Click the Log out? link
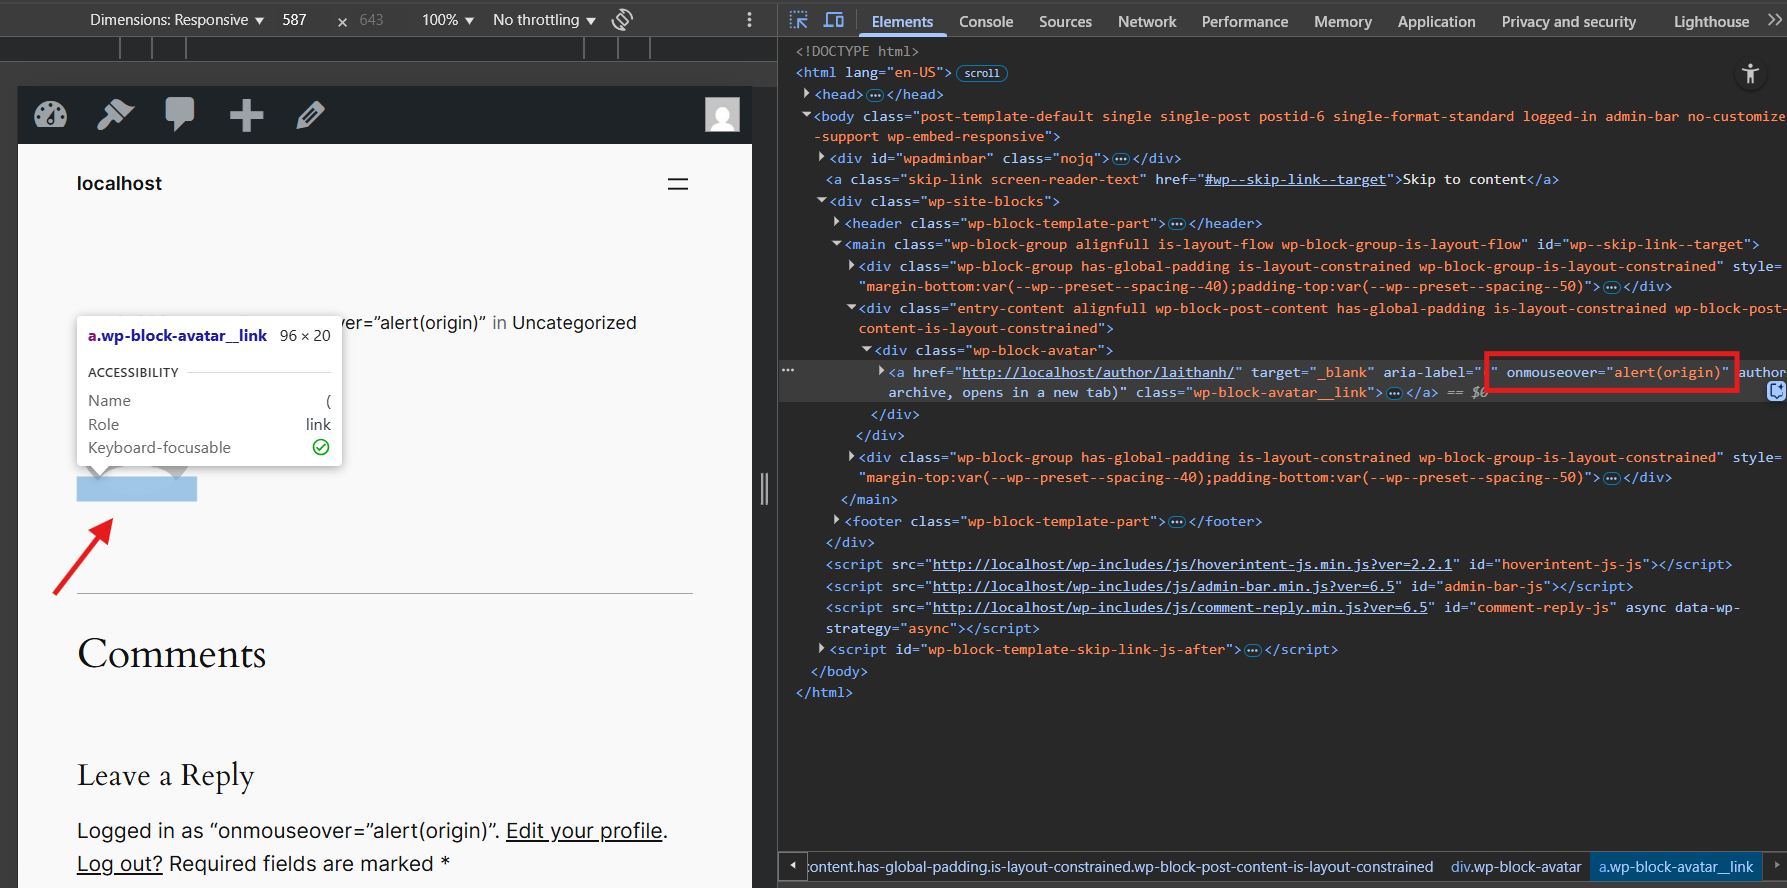The height and width of the screenshot is (888, 1787). [119, 864]
